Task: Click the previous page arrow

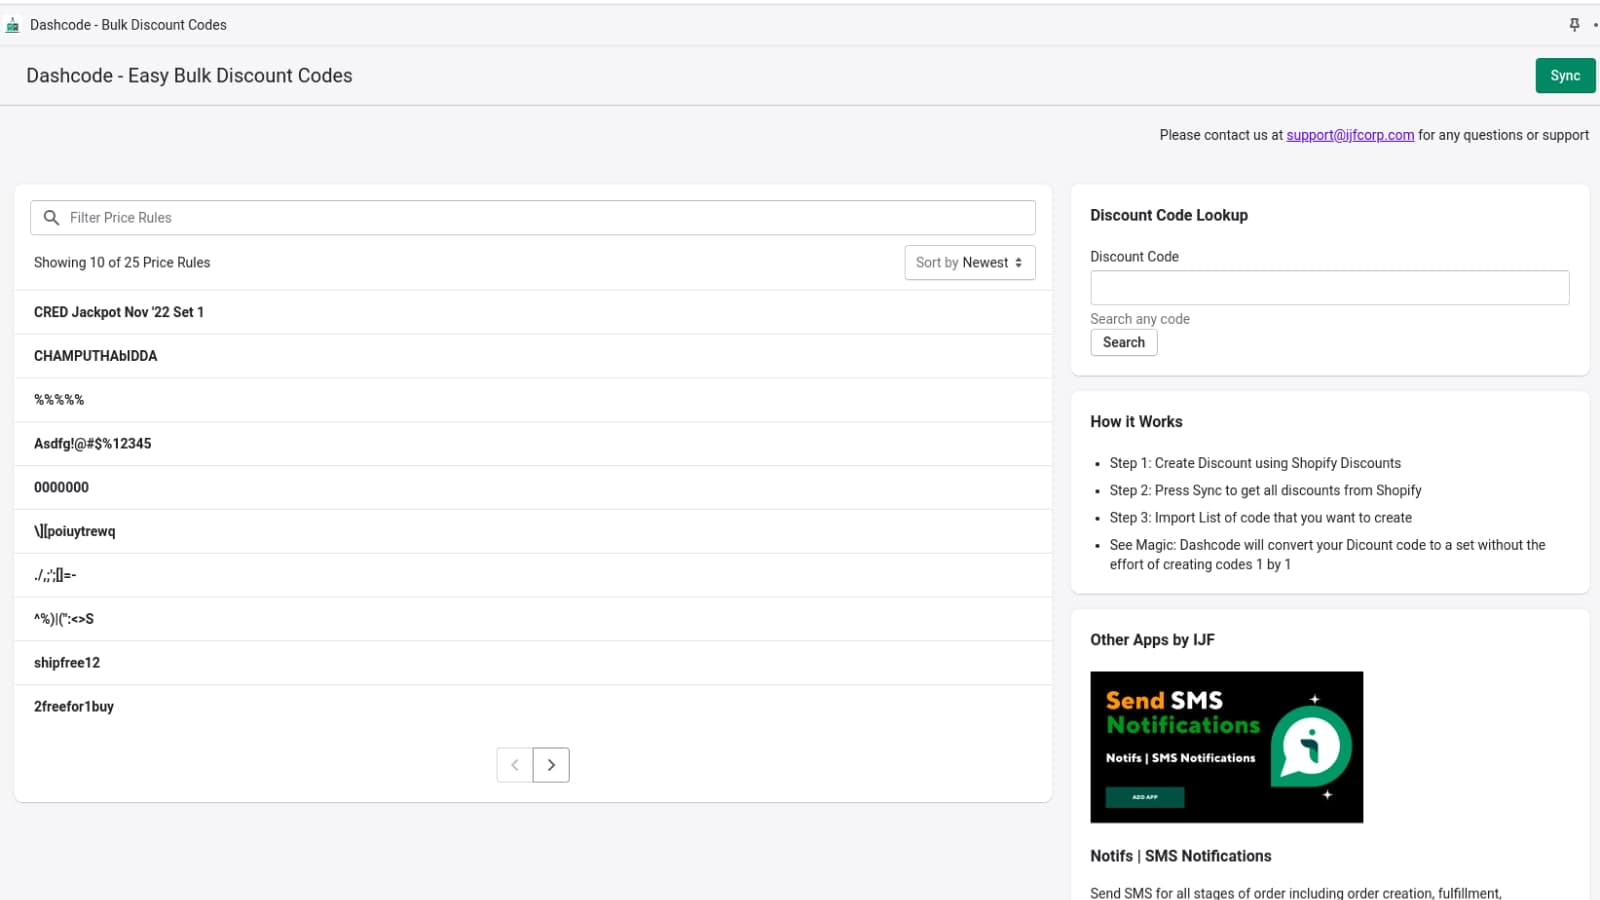Action: [x=514, y=764]
